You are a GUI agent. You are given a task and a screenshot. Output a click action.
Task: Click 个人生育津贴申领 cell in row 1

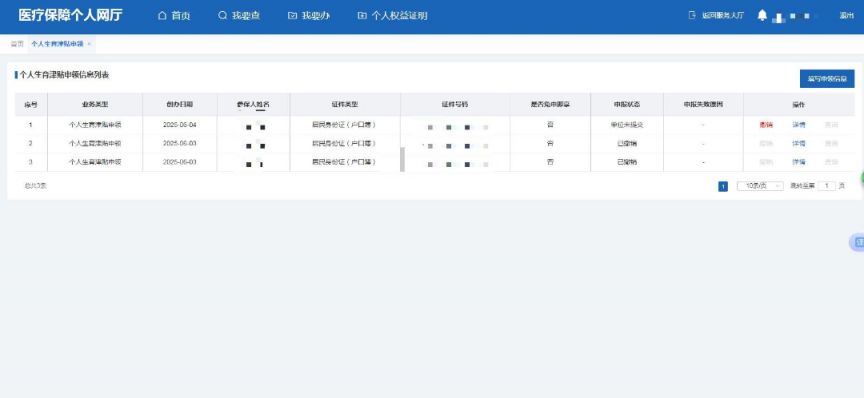95,125
